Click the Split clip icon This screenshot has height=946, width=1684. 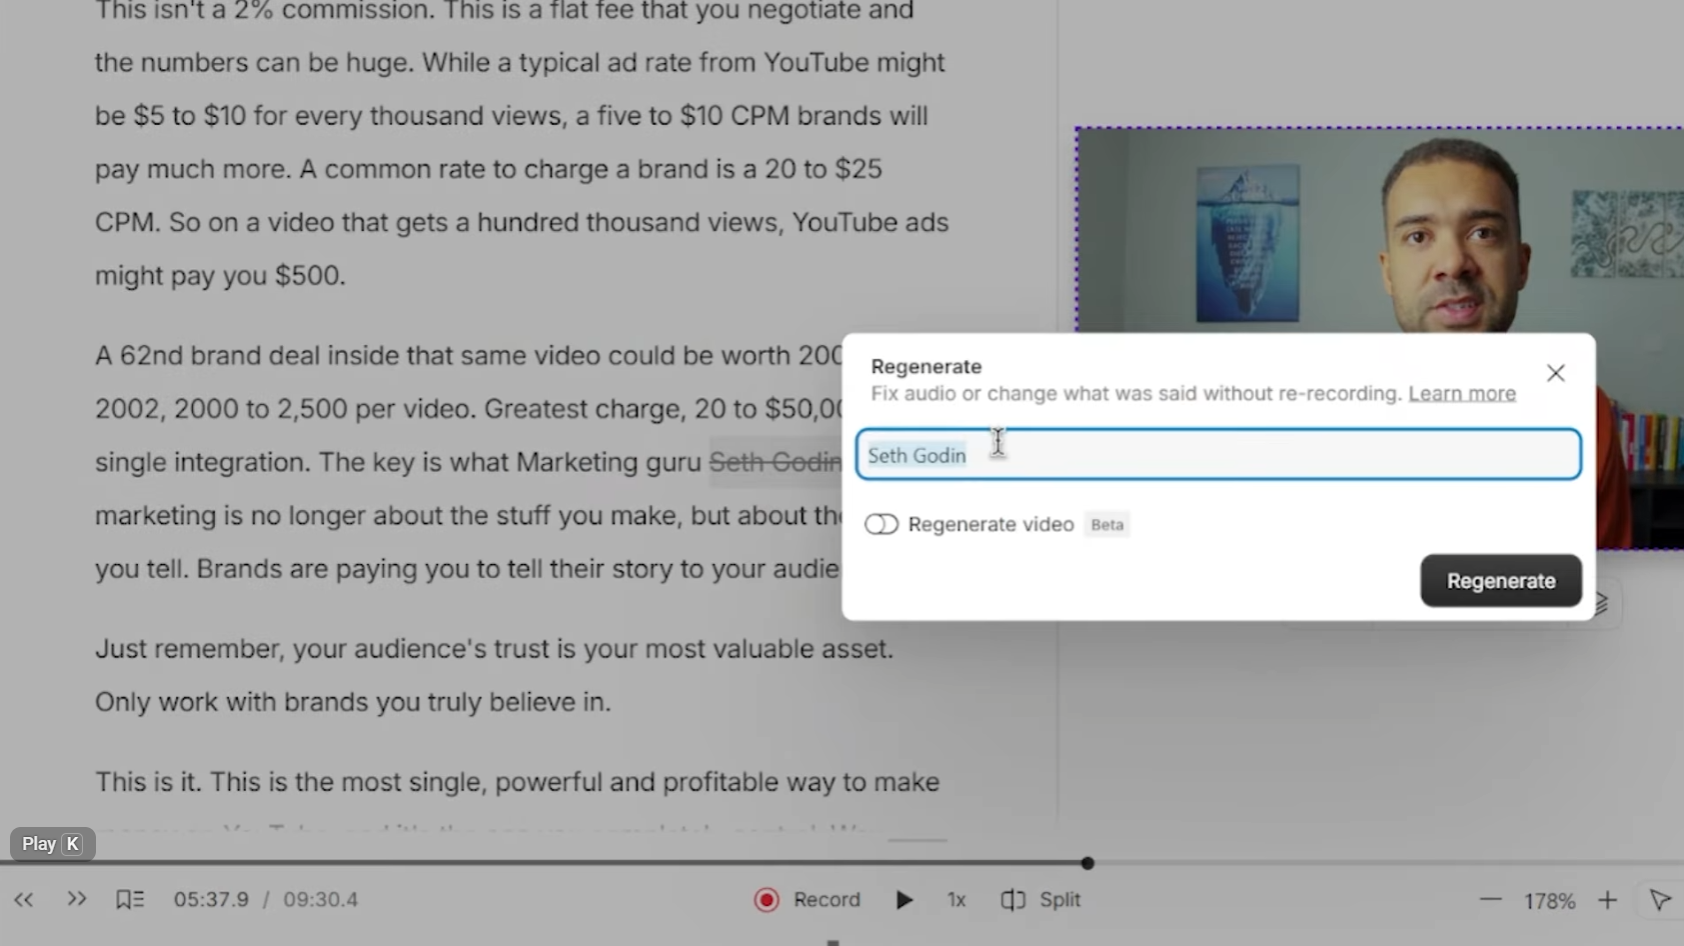point(1013,899)
